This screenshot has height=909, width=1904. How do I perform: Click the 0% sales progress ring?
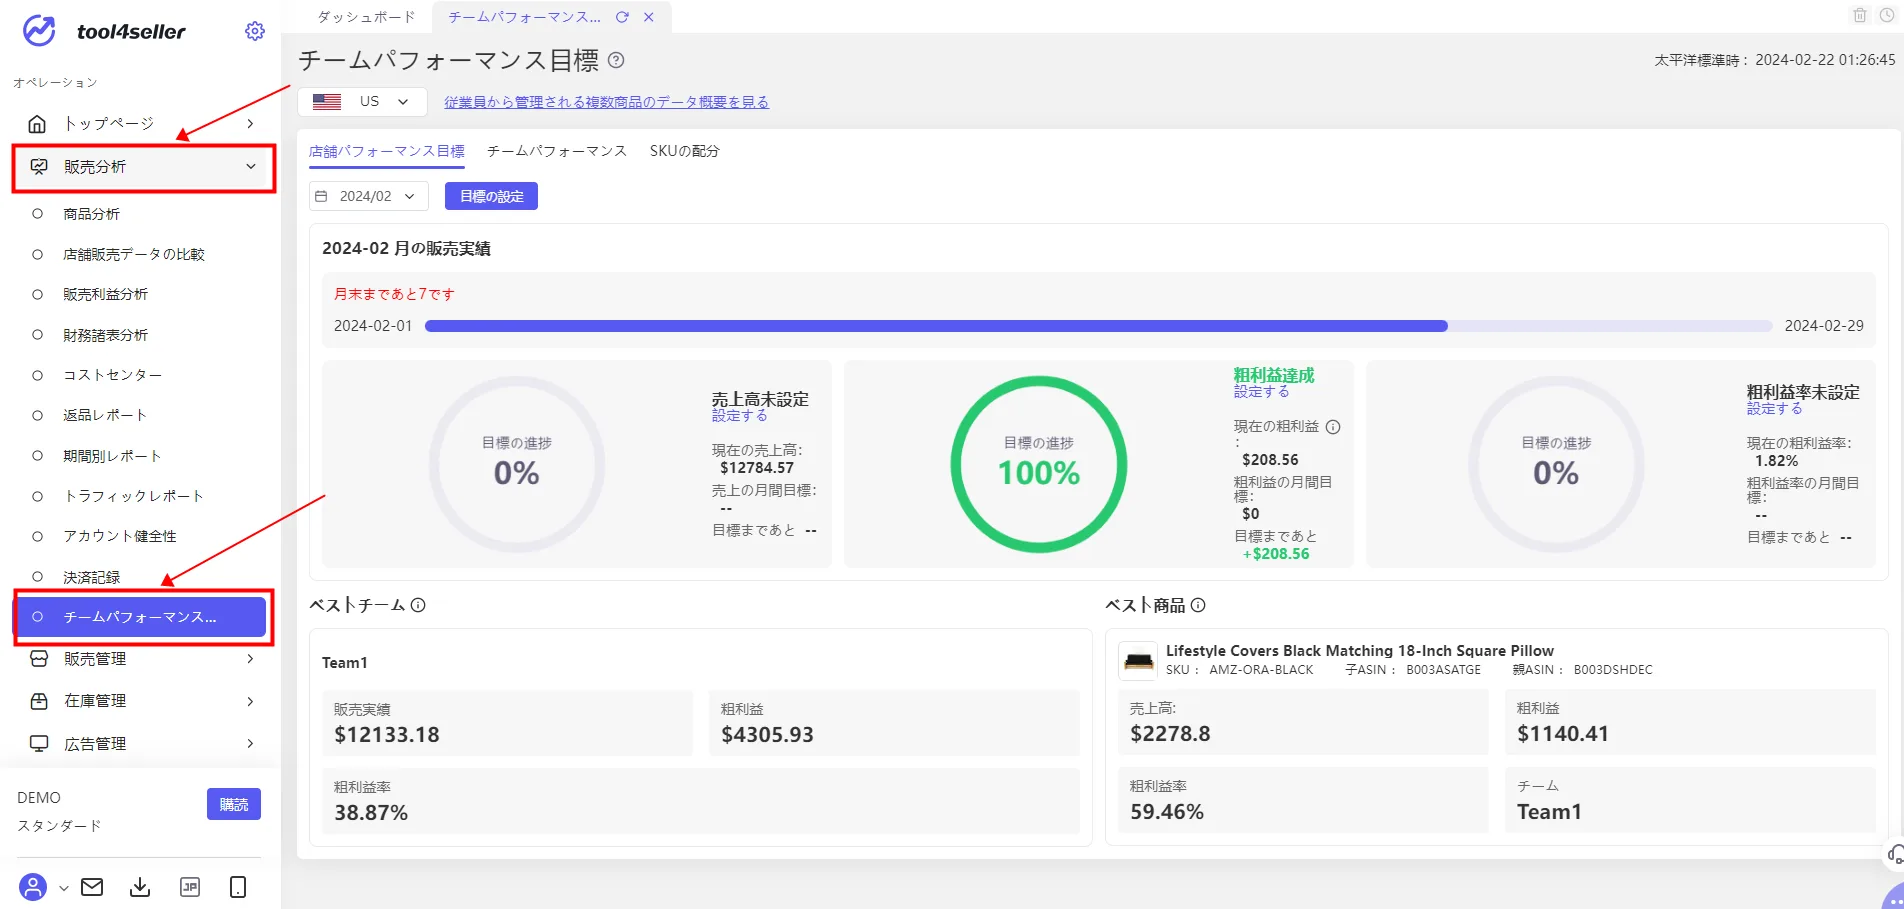(x=517, y=464)
